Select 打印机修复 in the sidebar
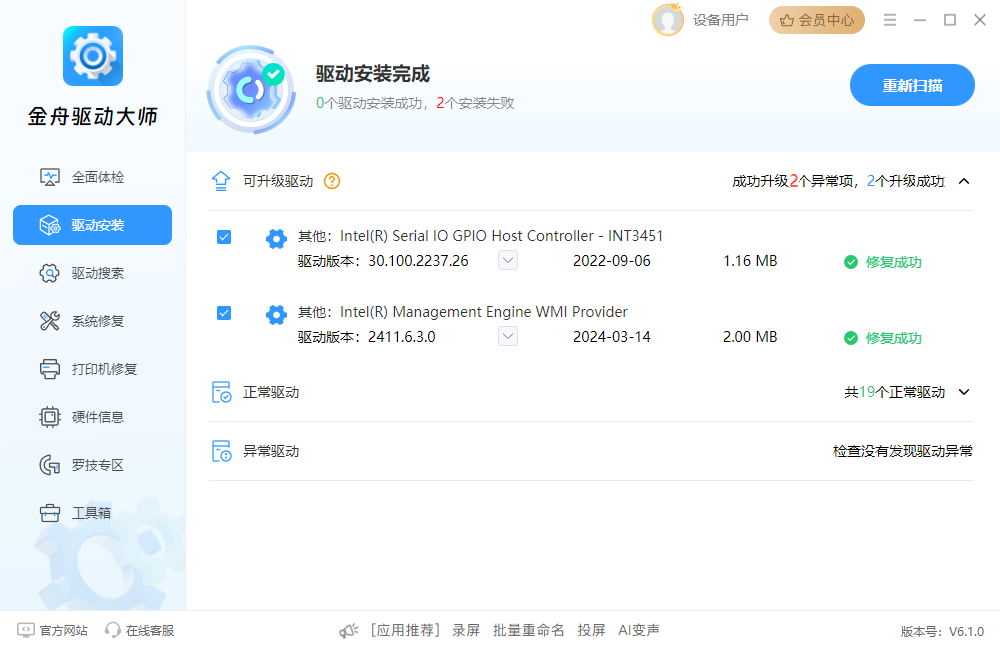 coord(104,369)
